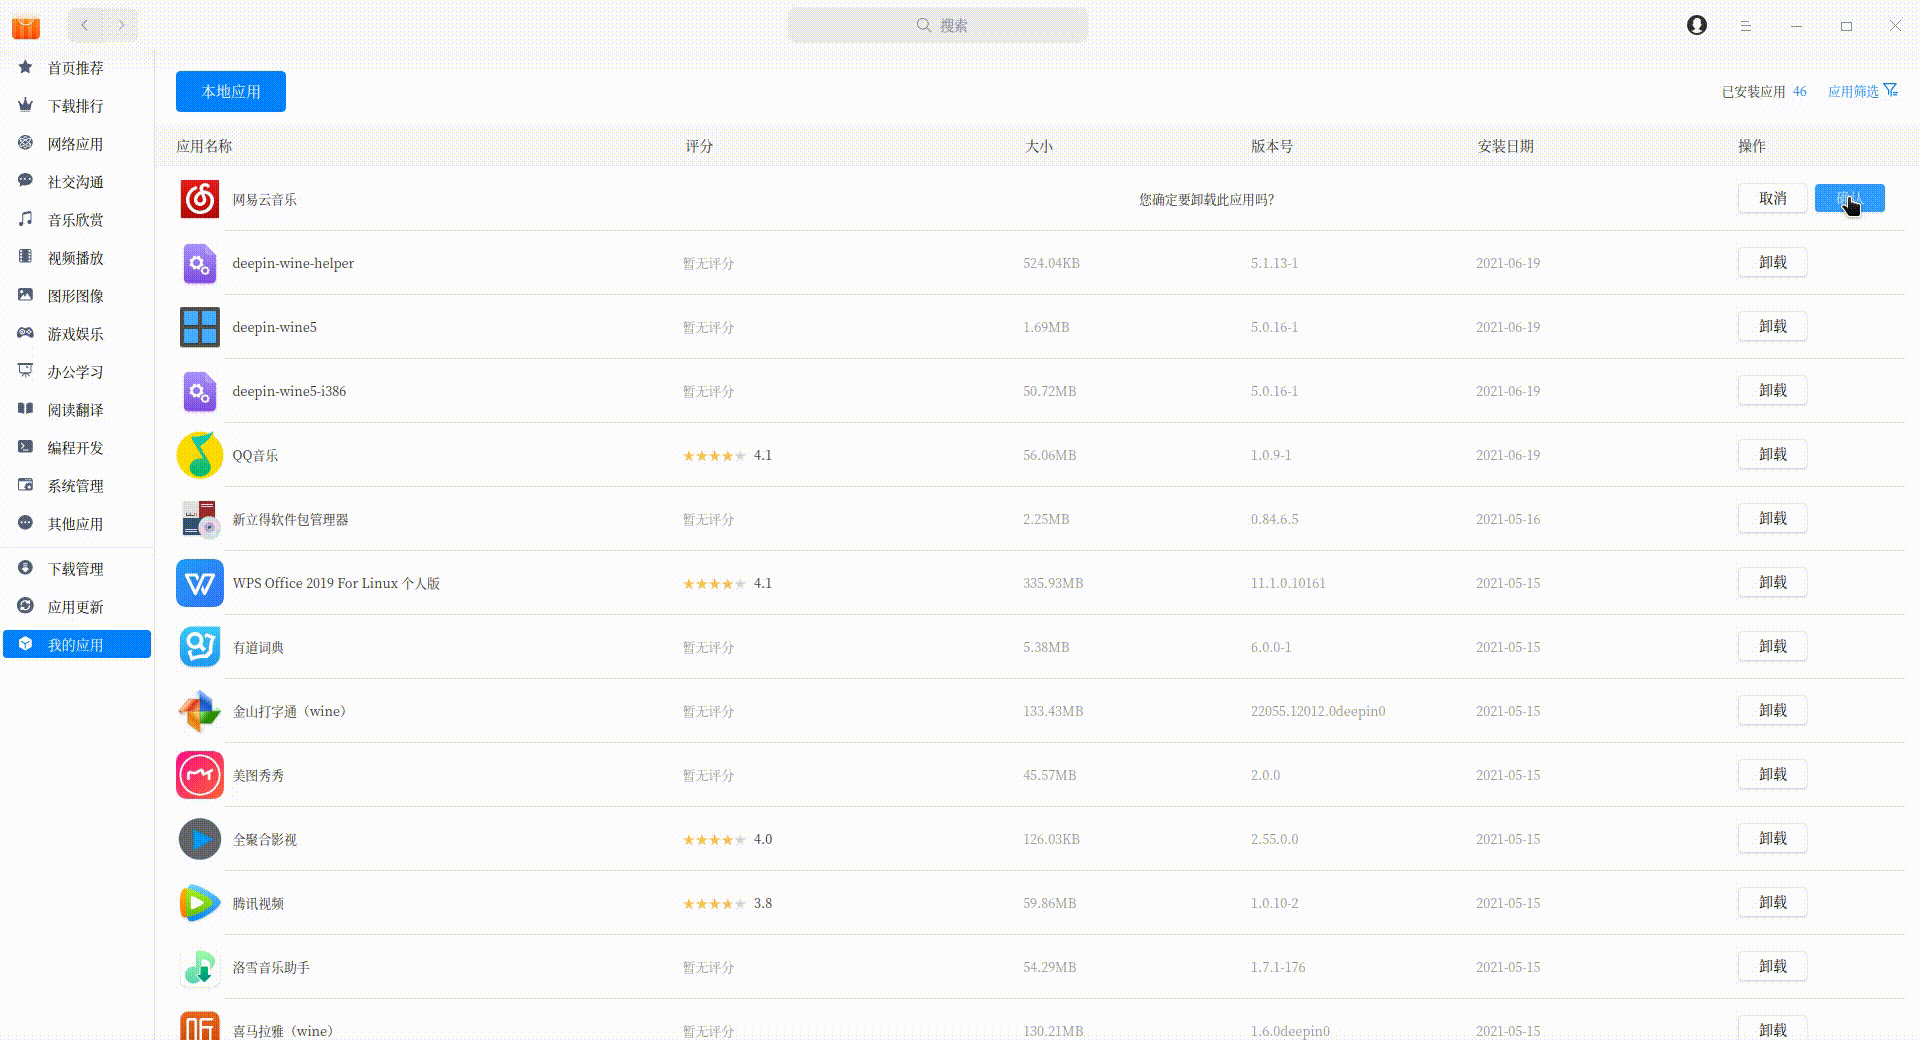
Task: Select the 本地应用 tab
Action: click(231, 91)
